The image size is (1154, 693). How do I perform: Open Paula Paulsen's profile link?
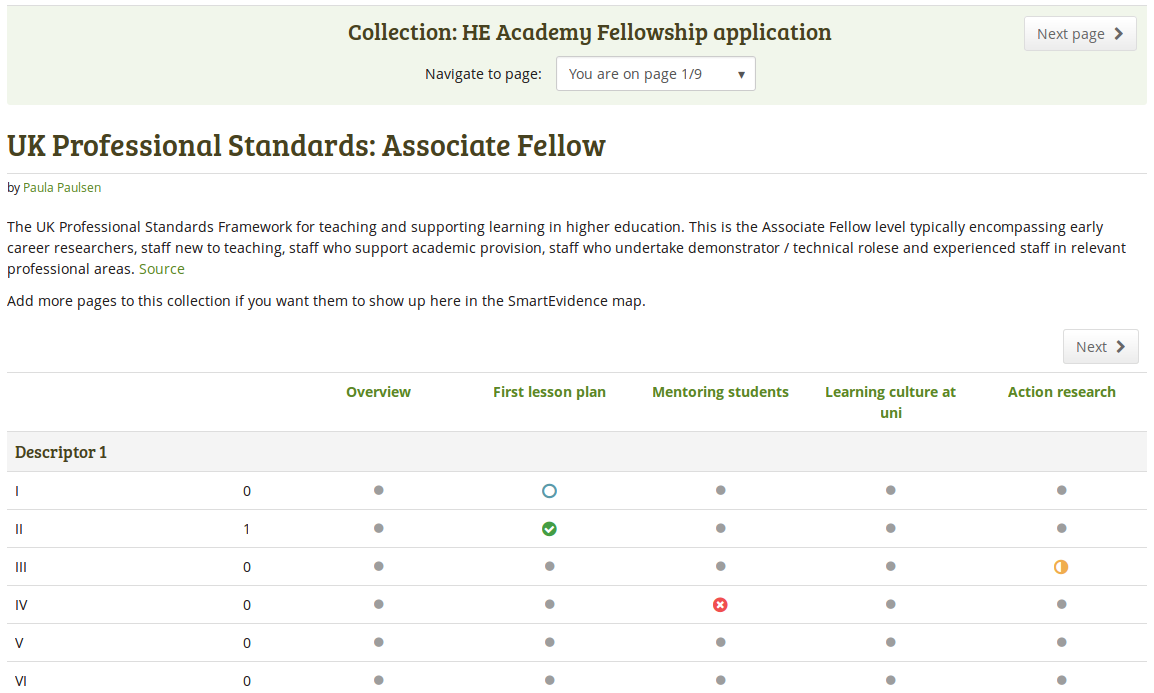coord(62,188)
